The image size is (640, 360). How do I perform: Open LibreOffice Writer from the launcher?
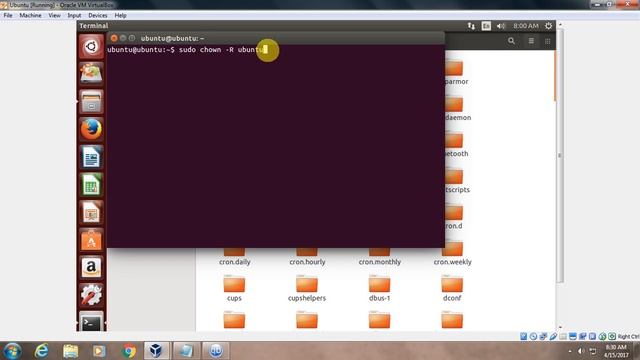click(x=91, y=157)
